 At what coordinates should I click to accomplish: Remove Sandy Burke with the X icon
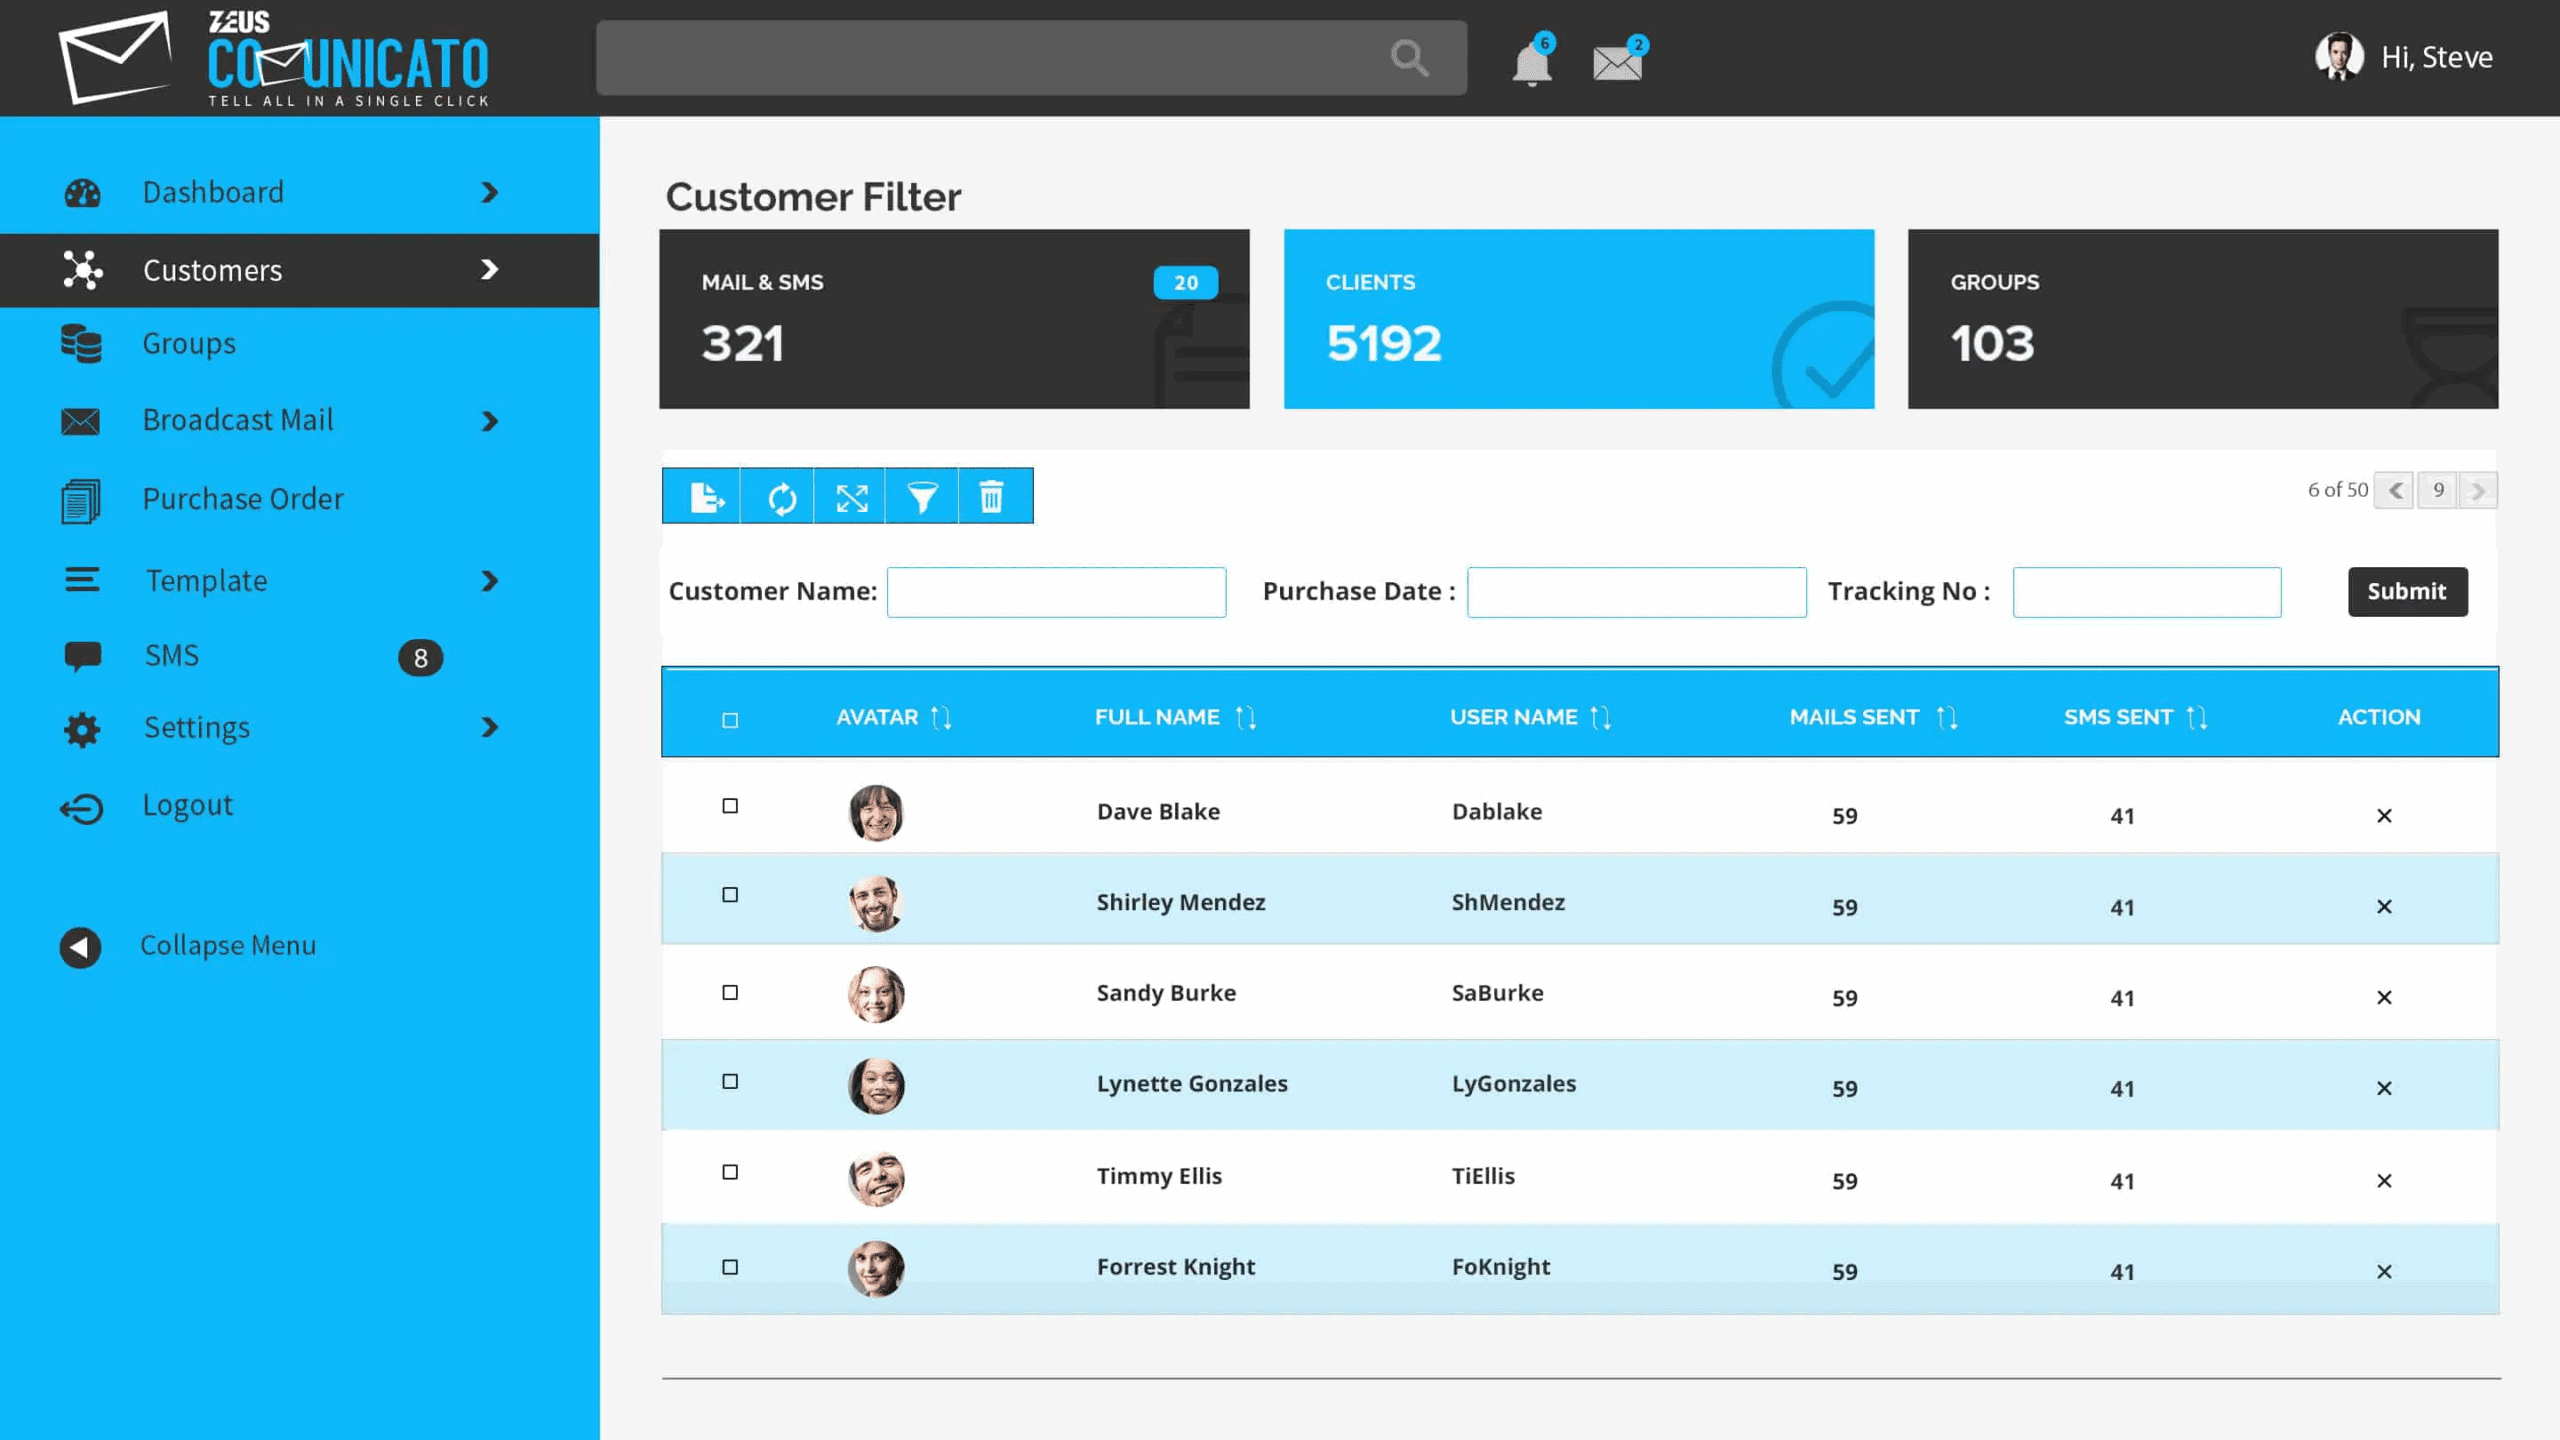tap(2384, 997)
